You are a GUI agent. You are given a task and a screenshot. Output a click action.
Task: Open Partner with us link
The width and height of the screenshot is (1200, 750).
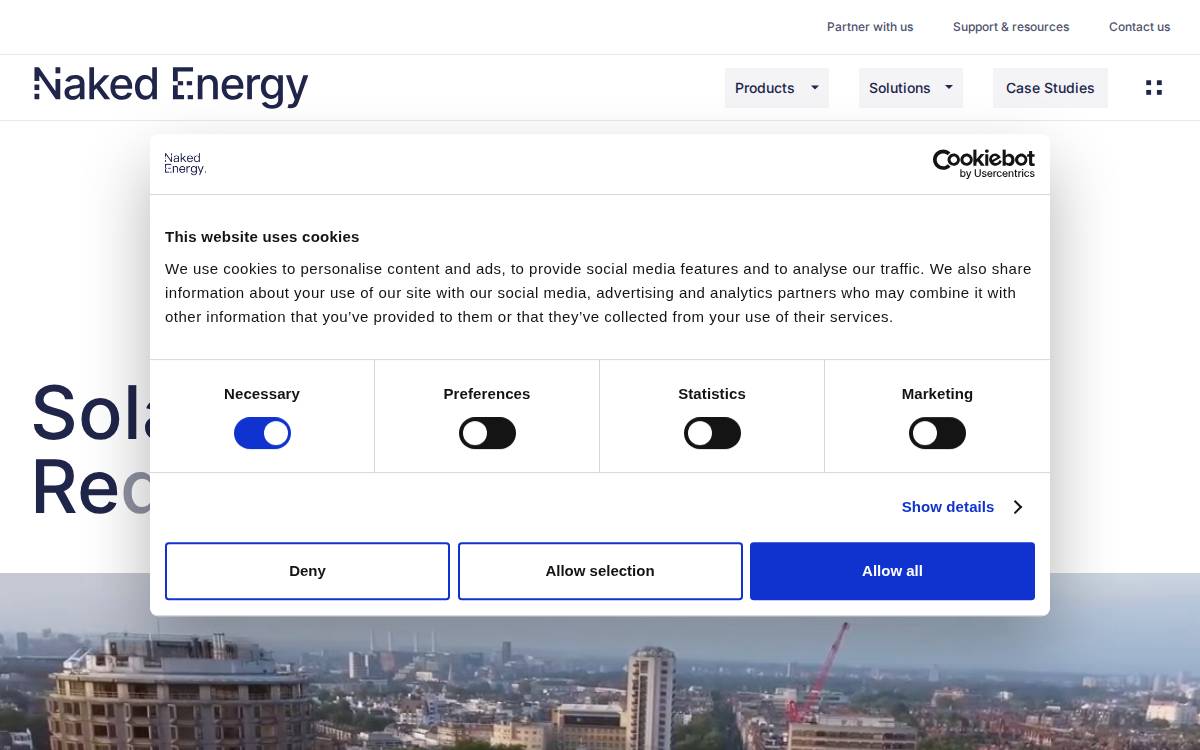[870, 27]
